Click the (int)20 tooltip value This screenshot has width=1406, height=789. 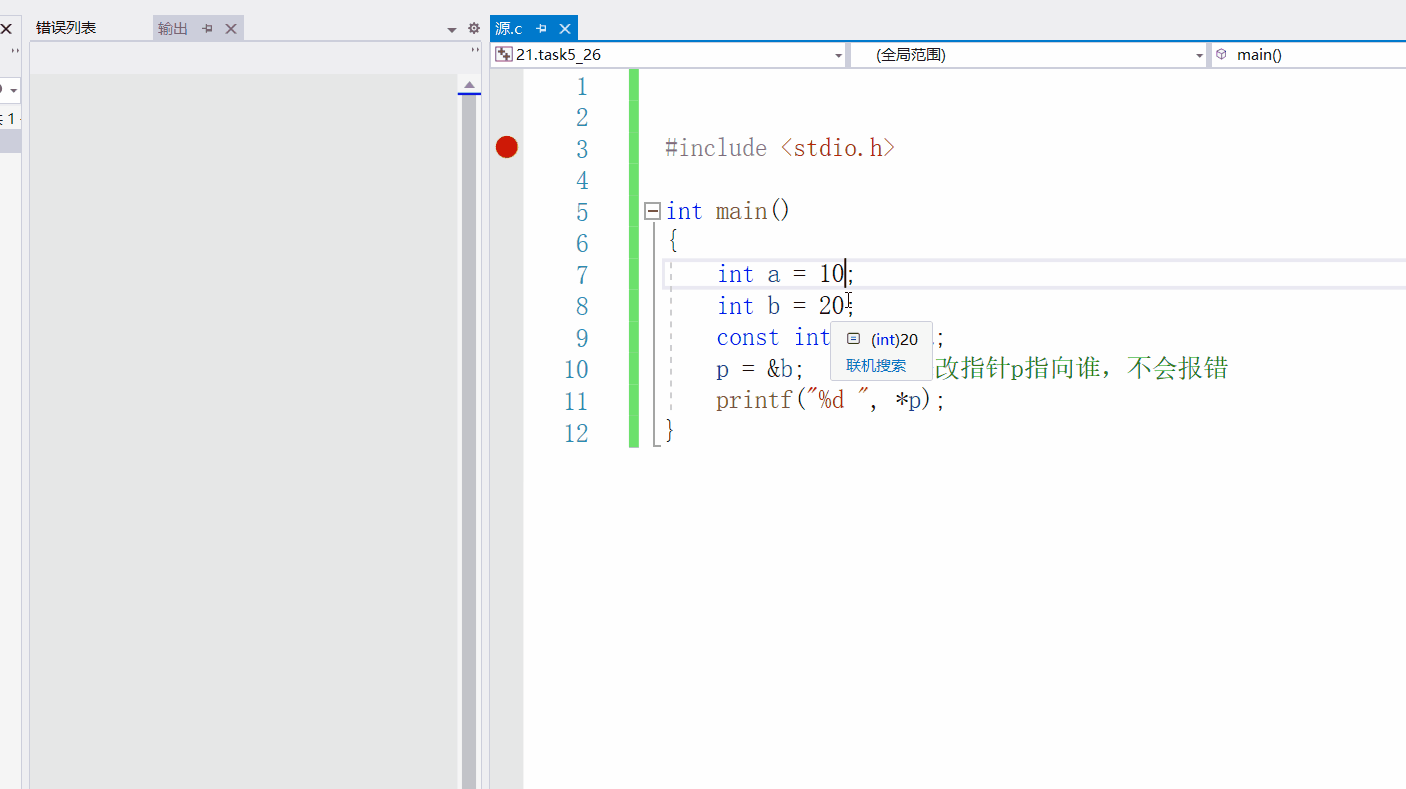894,339
